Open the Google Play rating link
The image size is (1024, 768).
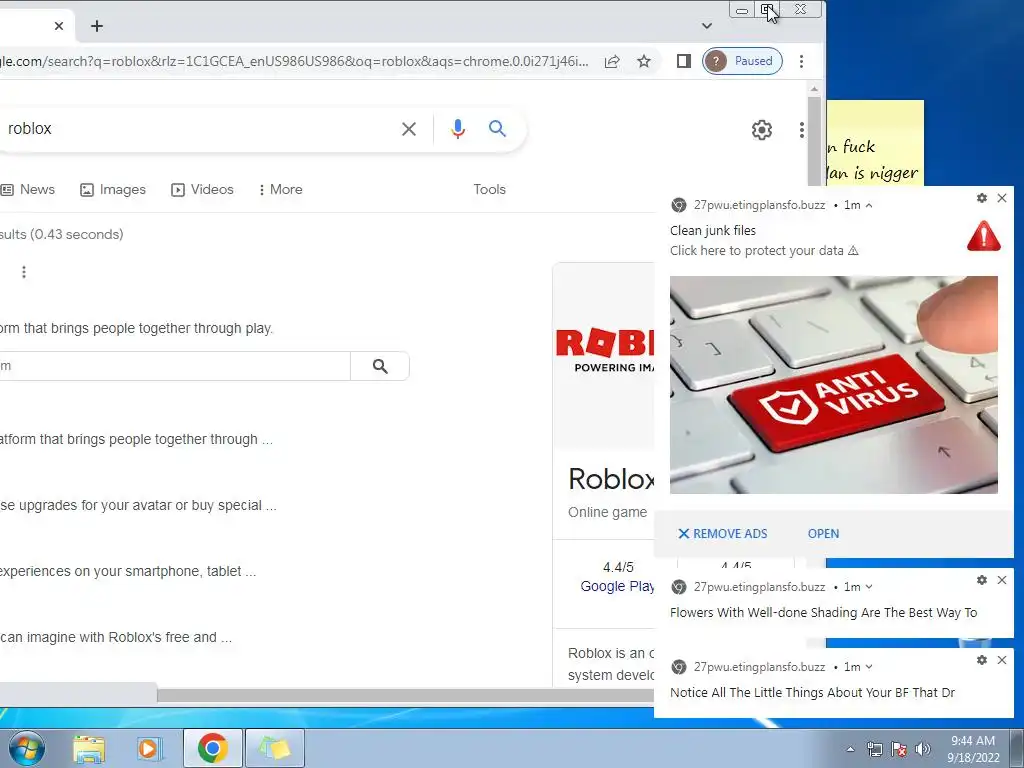coord(617,586)
